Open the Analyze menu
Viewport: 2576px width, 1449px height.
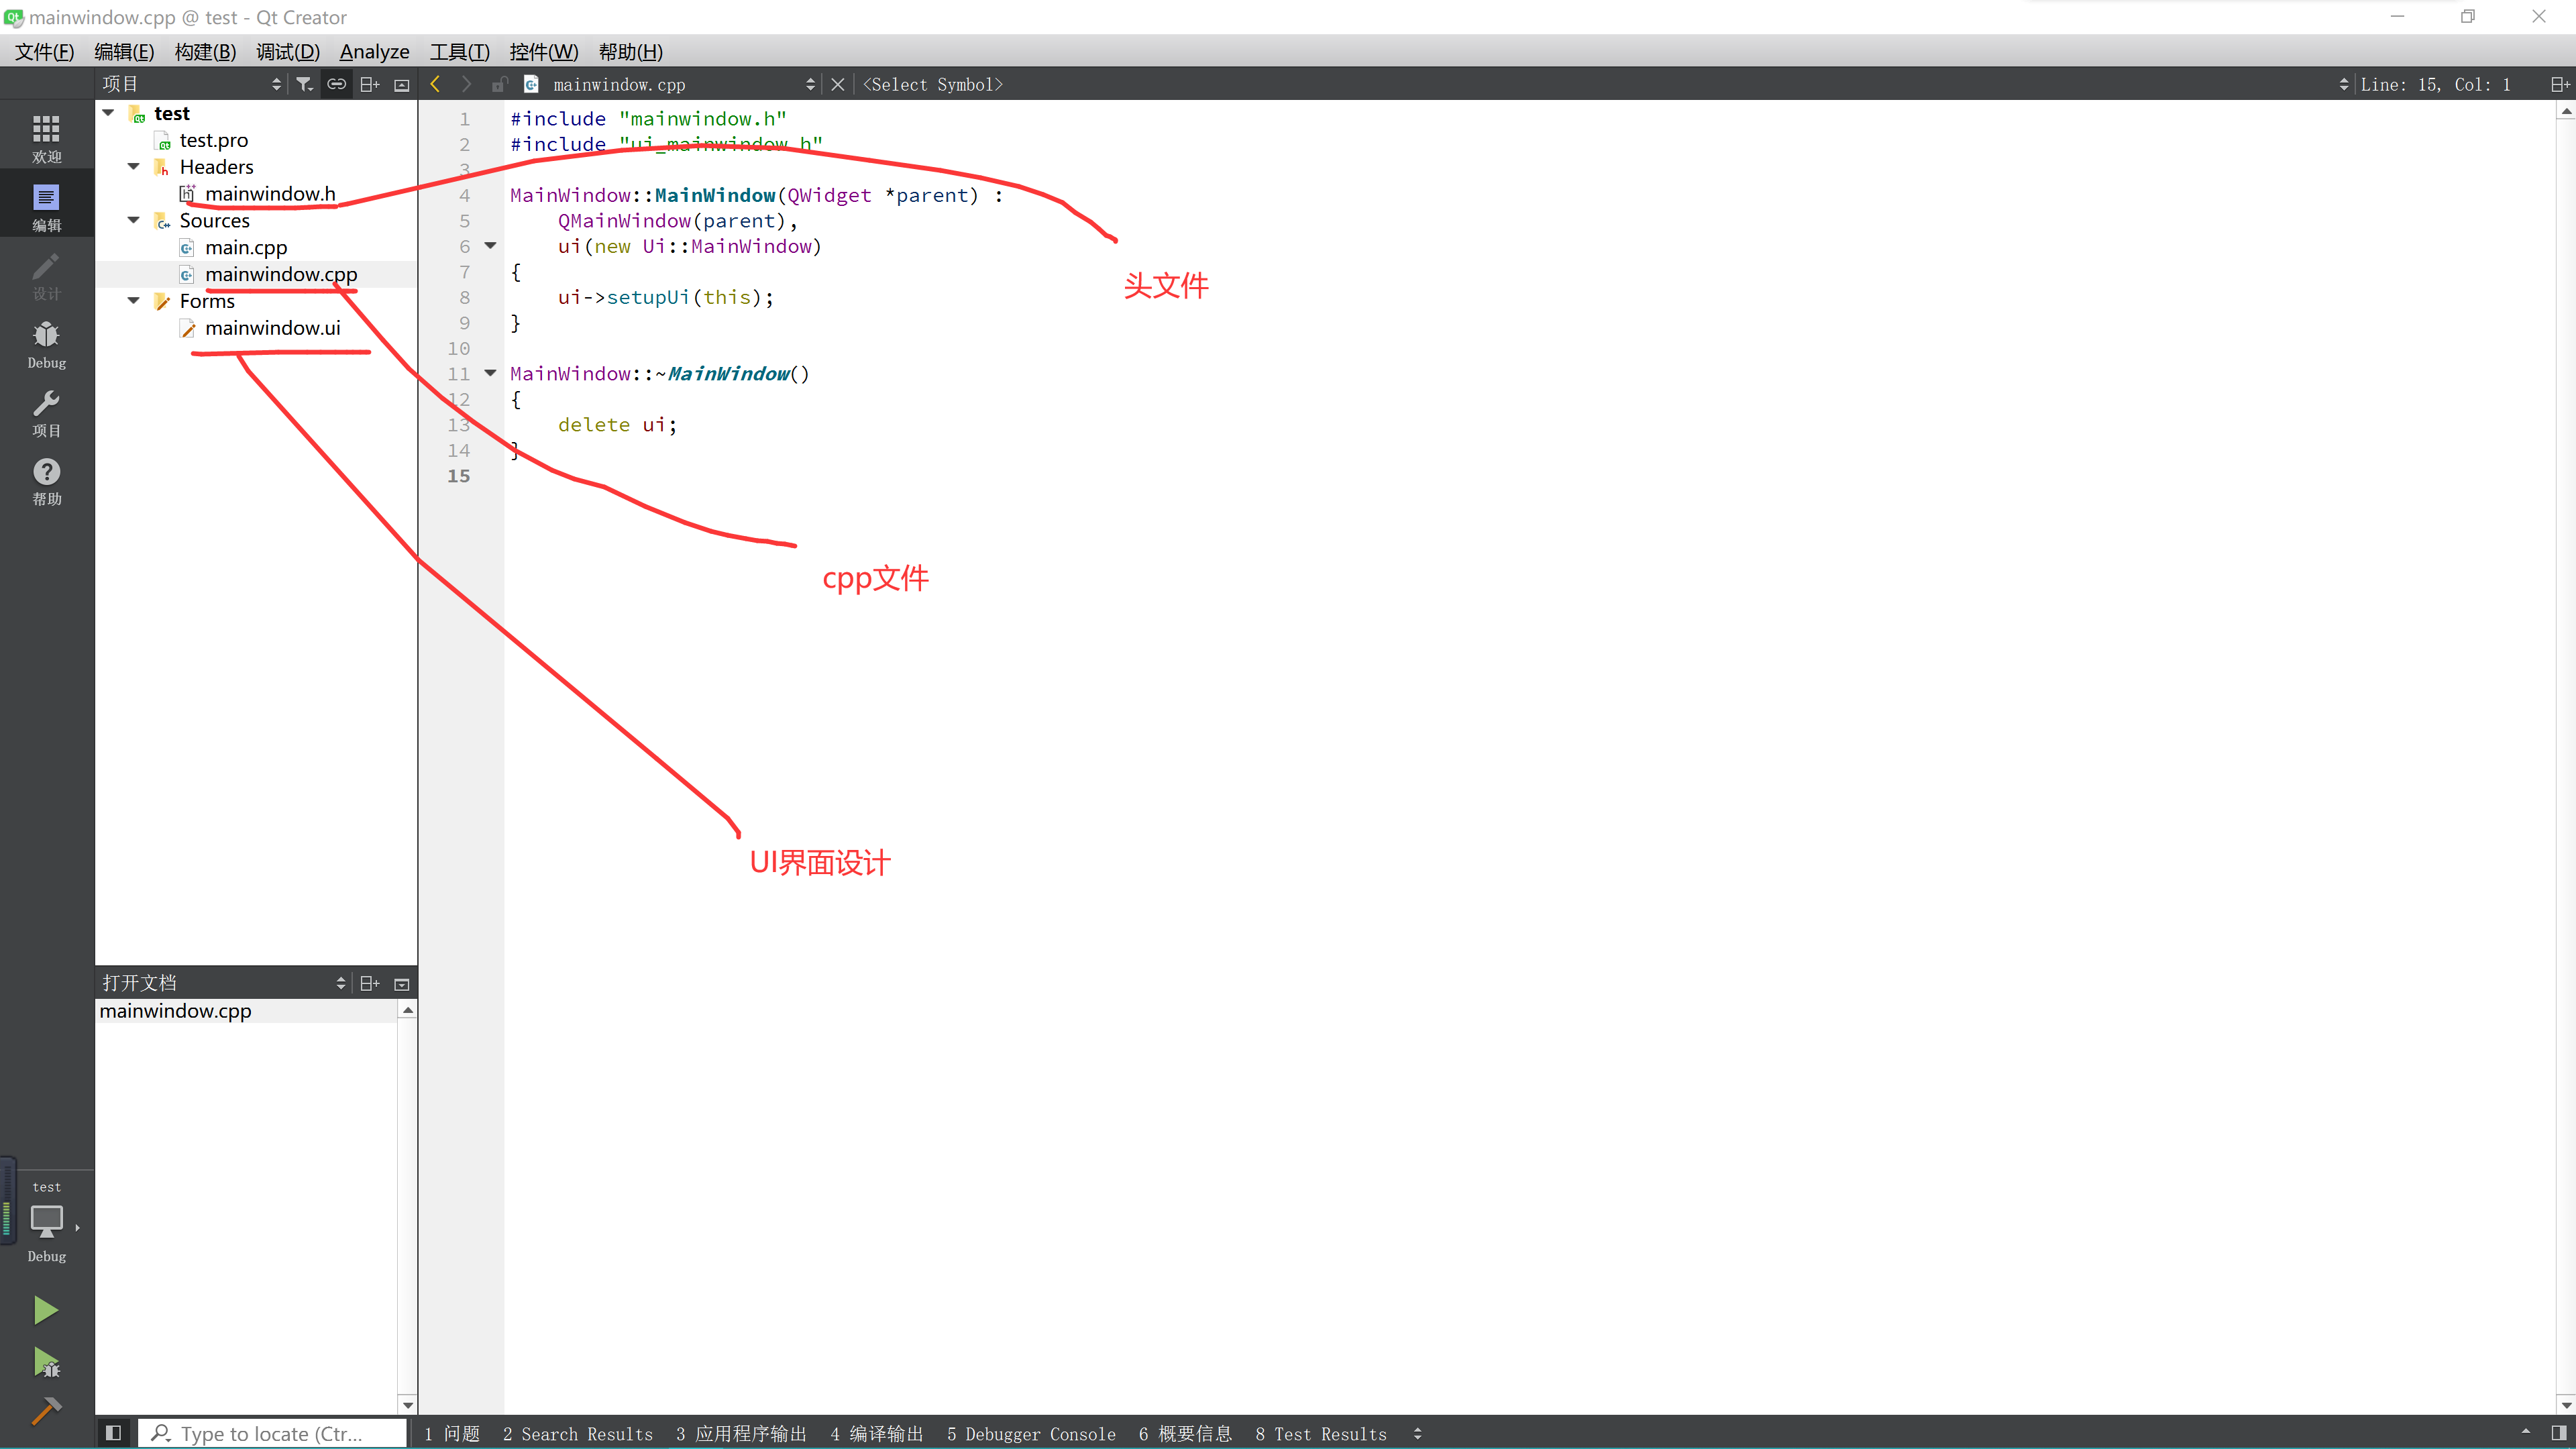coord(374,52)
